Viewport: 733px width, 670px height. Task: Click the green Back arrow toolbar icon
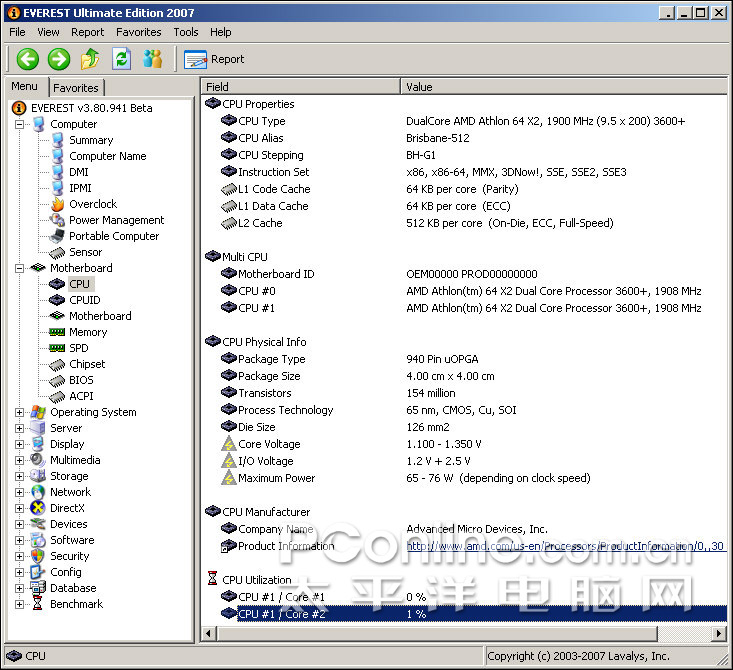[27, 59]
